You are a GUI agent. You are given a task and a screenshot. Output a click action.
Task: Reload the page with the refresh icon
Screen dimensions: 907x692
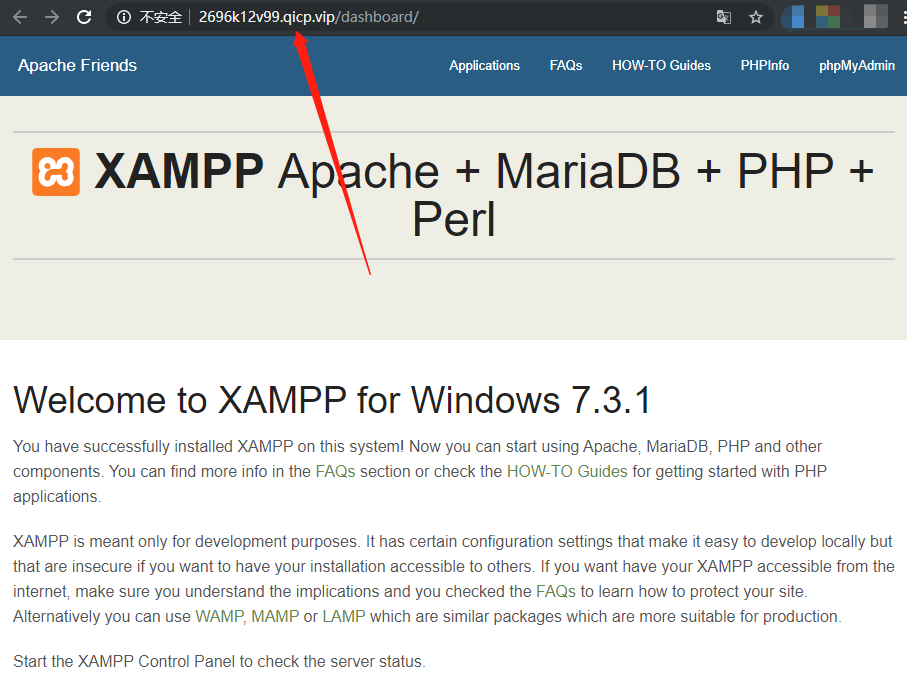pyautogui.click(x=84, y=17)
